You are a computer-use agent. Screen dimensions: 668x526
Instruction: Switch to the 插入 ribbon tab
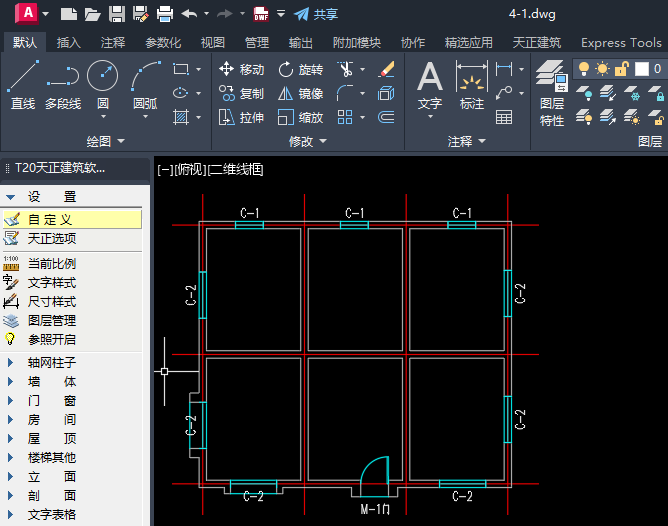coord(69,43)
